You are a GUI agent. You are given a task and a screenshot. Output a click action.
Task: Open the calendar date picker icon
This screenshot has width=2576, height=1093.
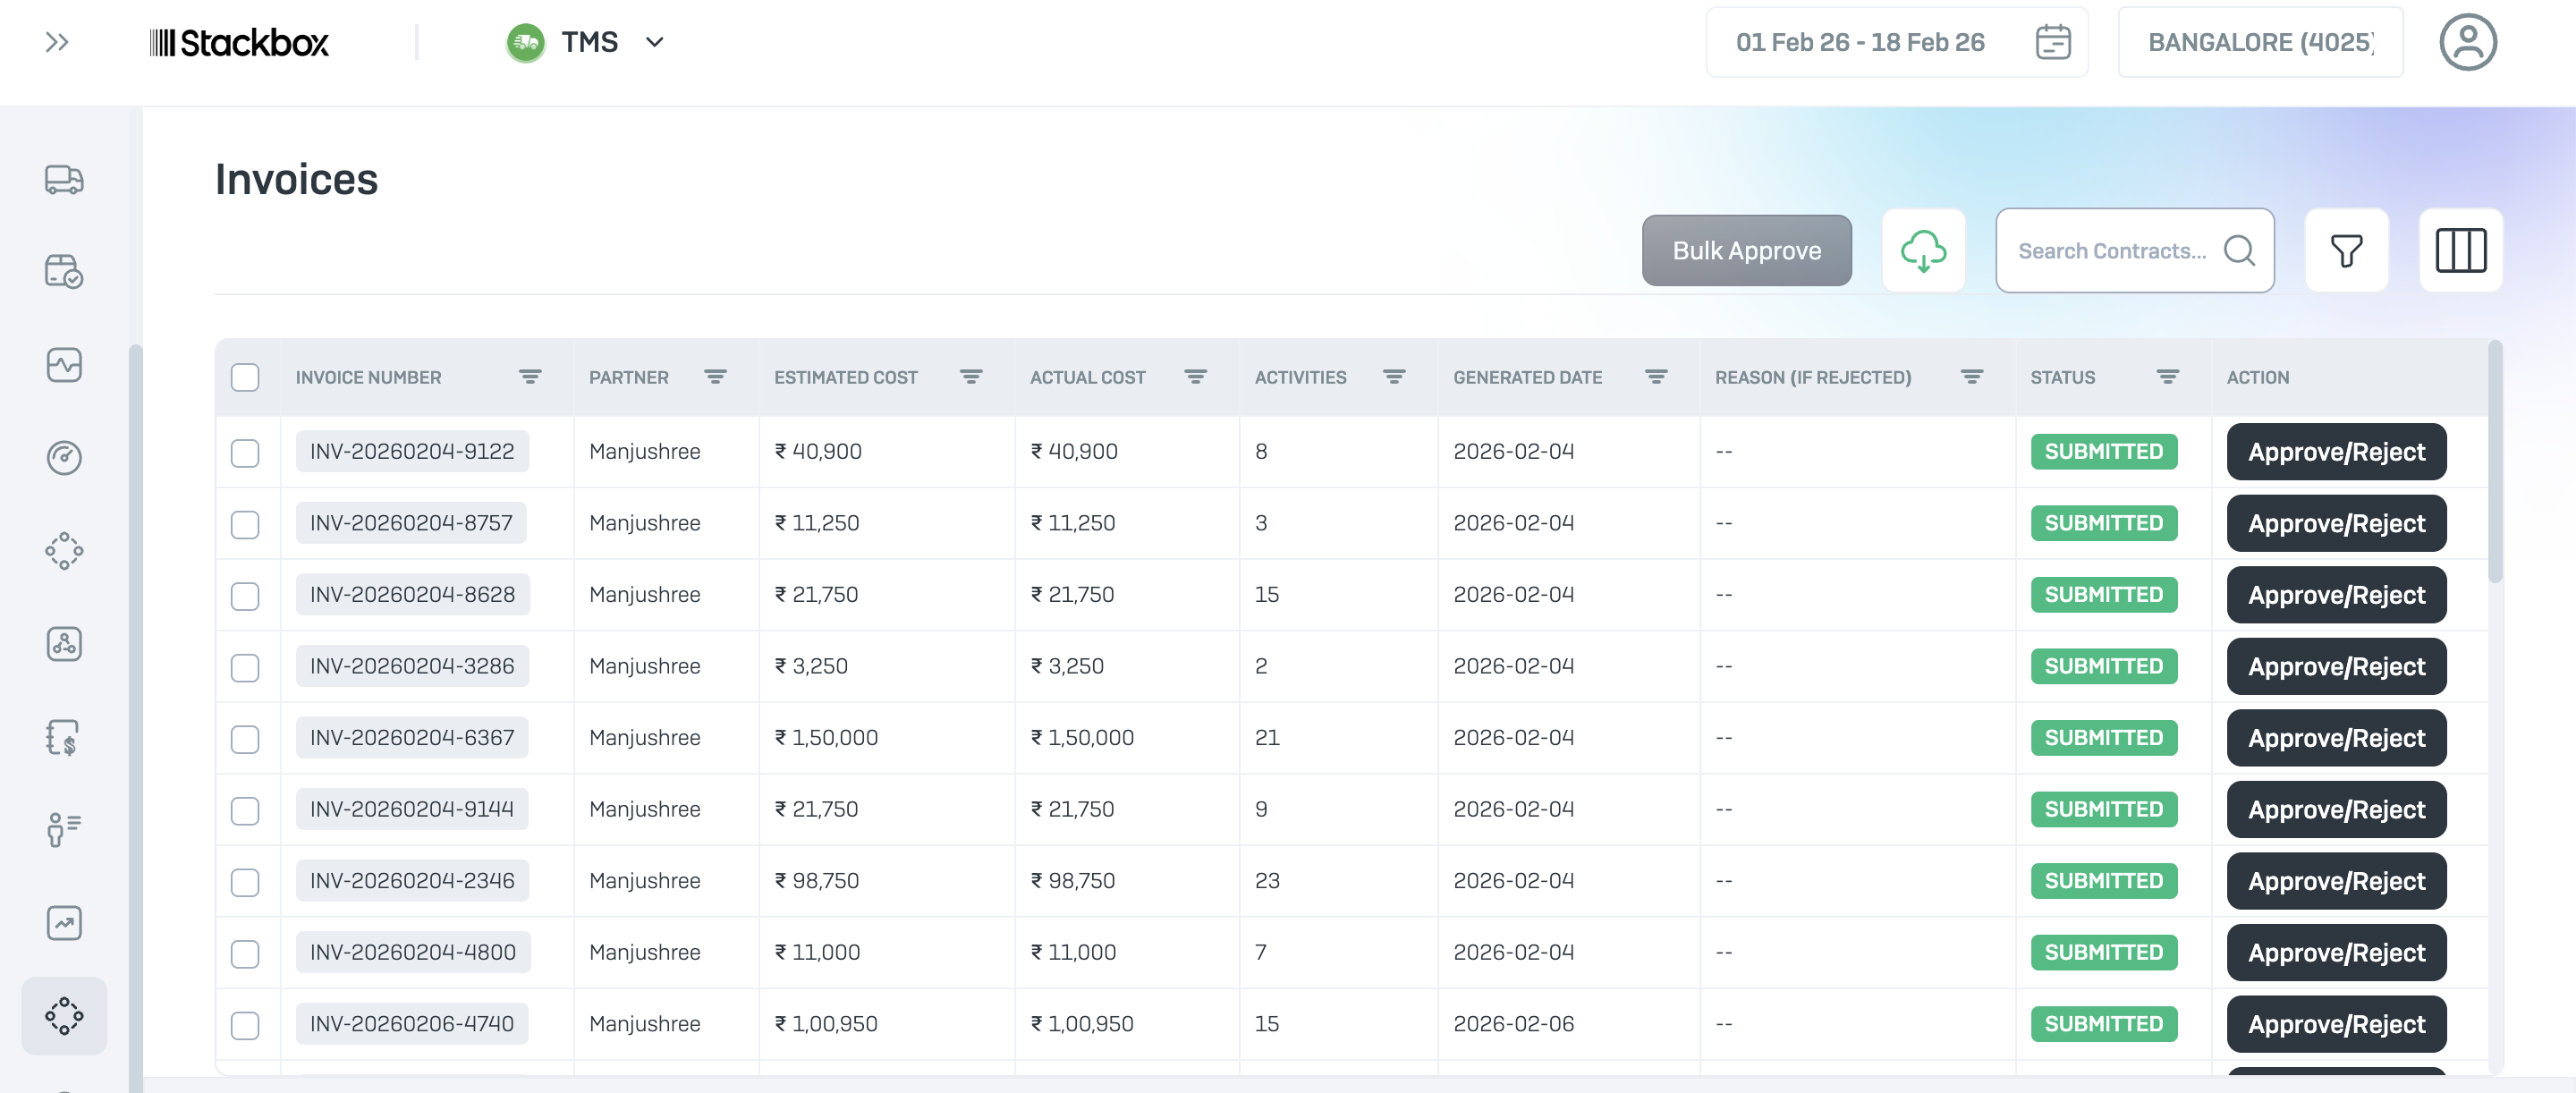coord(2052,43)
